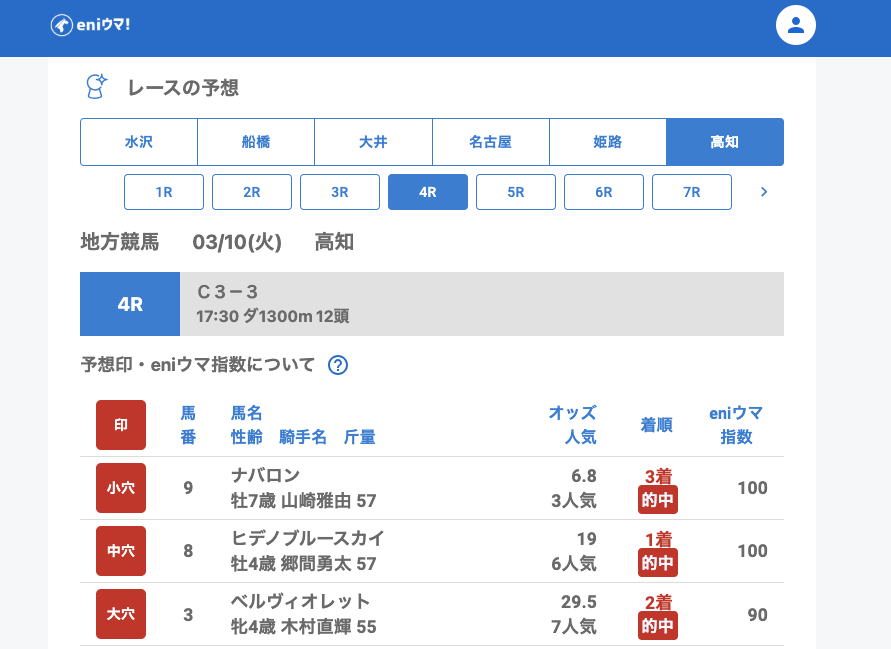This screenshot has width=891, height=649.
Task: Switch to race 3R
Action: [340, 192]
